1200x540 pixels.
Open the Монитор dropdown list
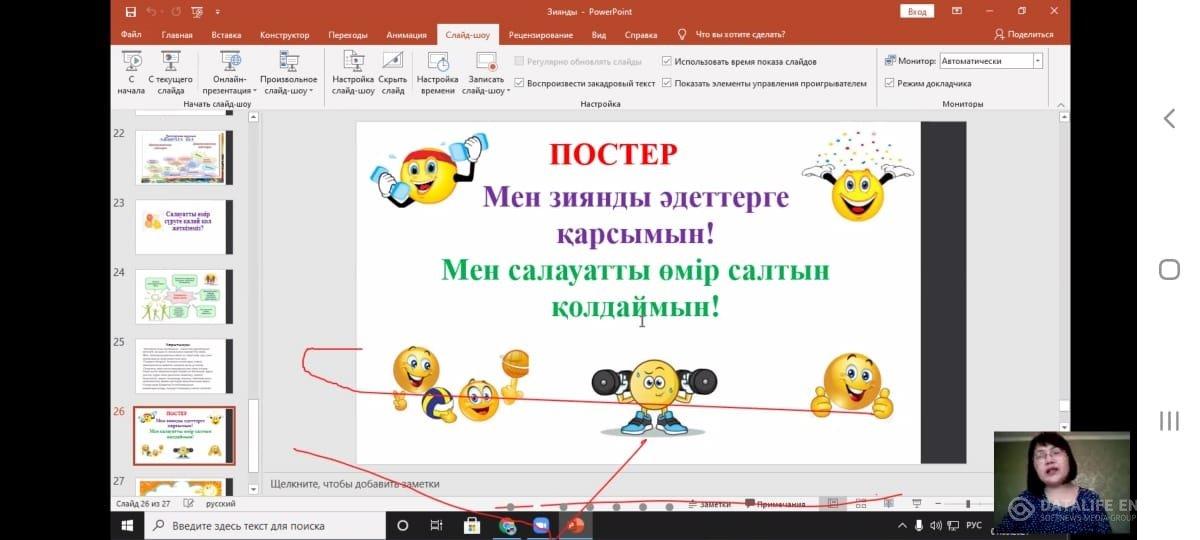click(1037, 61)
